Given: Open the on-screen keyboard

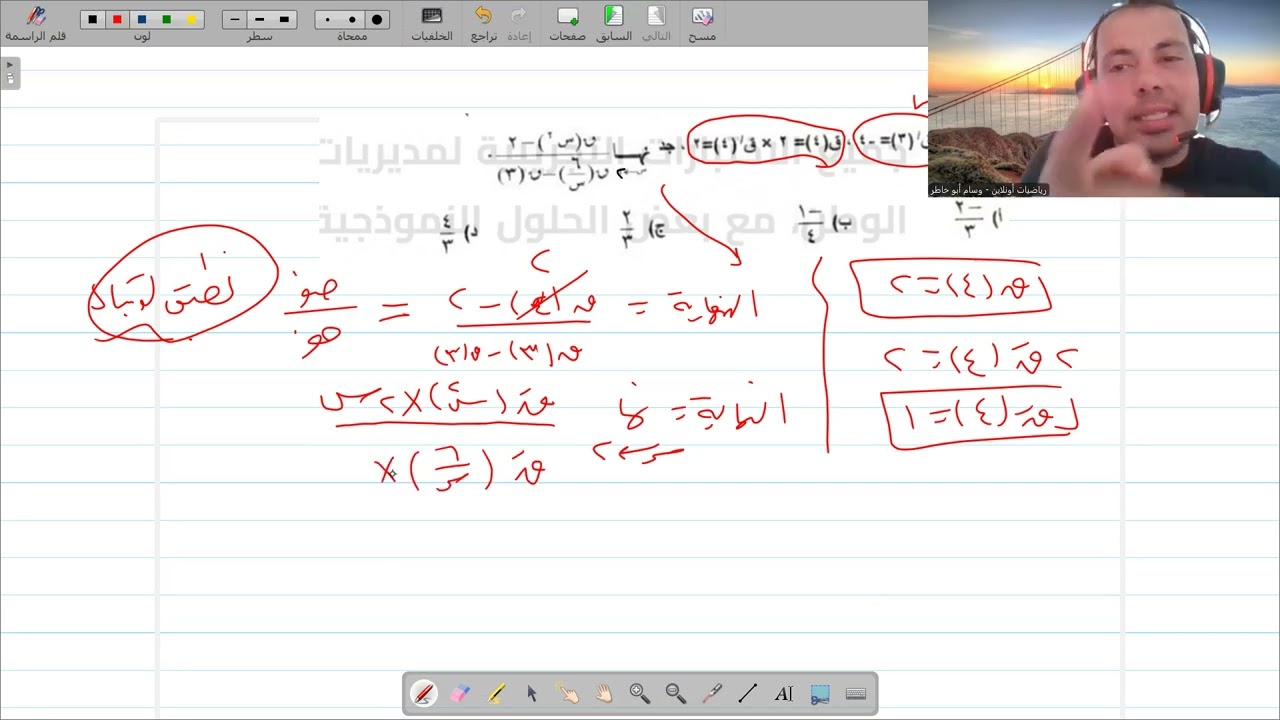Looking at the screenshot, I should [x=855, y=693].
